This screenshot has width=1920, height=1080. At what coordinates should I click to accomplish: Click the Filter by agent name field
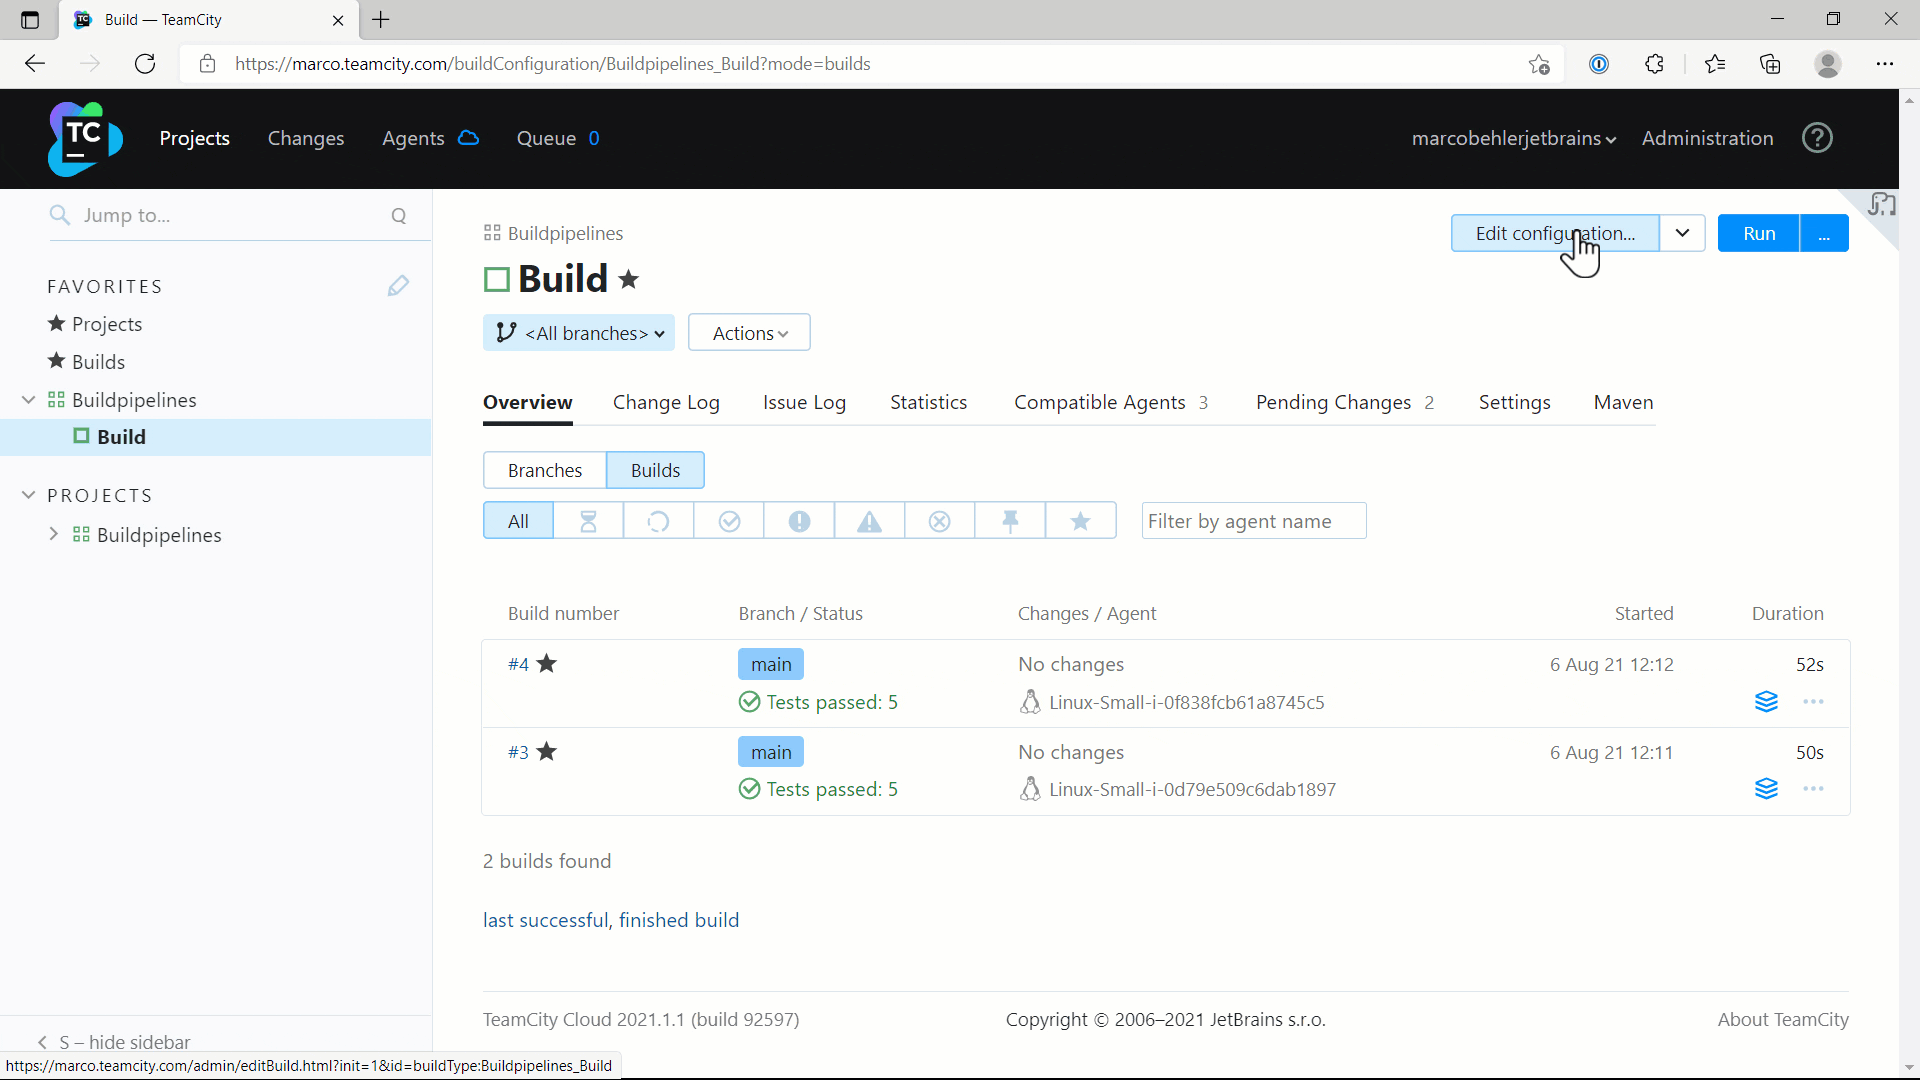click(x=1254, y=521)
